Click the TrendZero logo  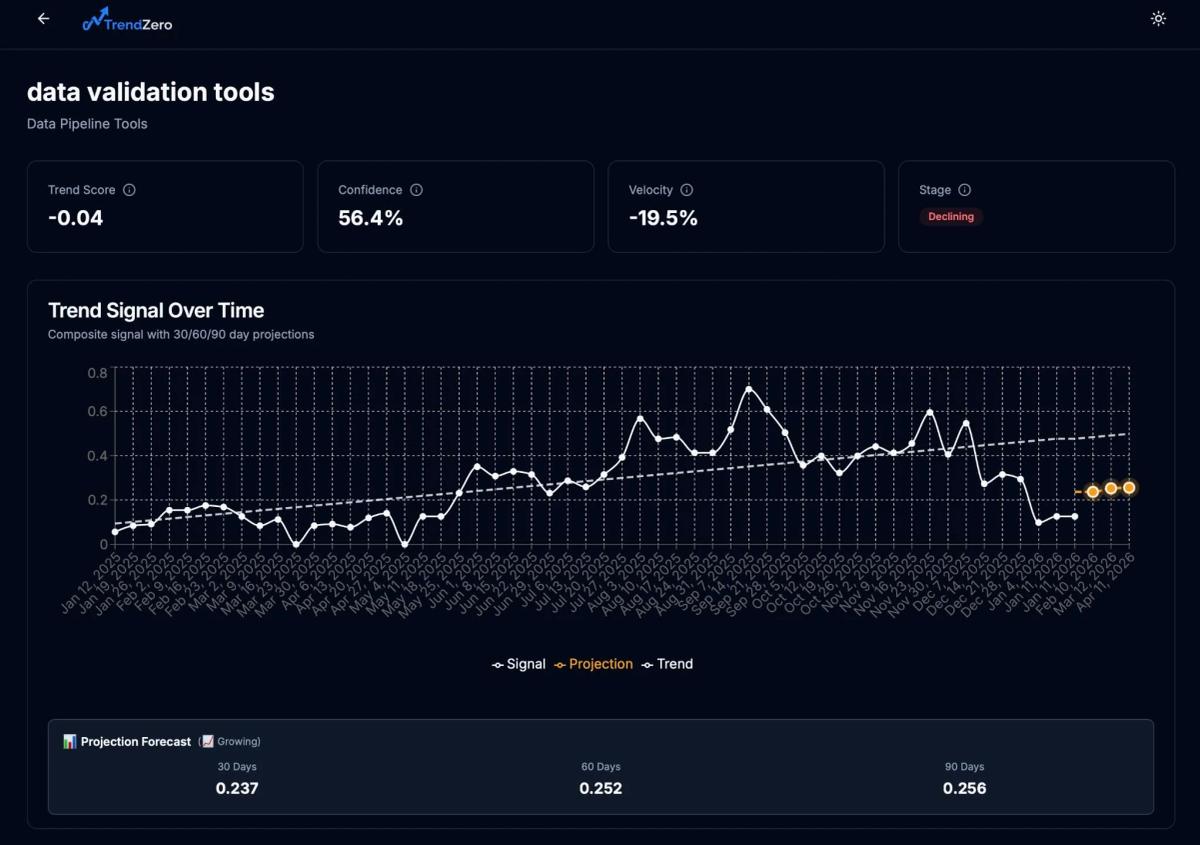click(127, 20)
